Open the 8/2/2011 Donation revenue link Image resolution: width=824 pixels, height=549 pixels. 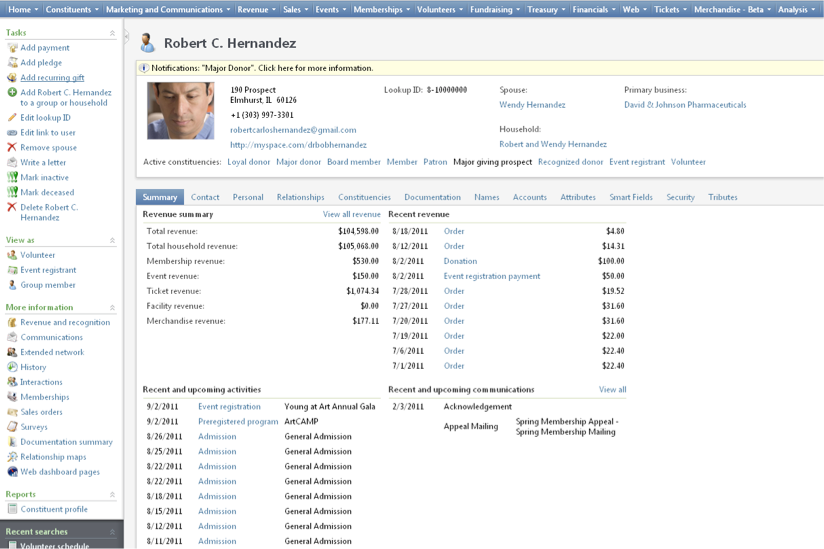(460, 261)
